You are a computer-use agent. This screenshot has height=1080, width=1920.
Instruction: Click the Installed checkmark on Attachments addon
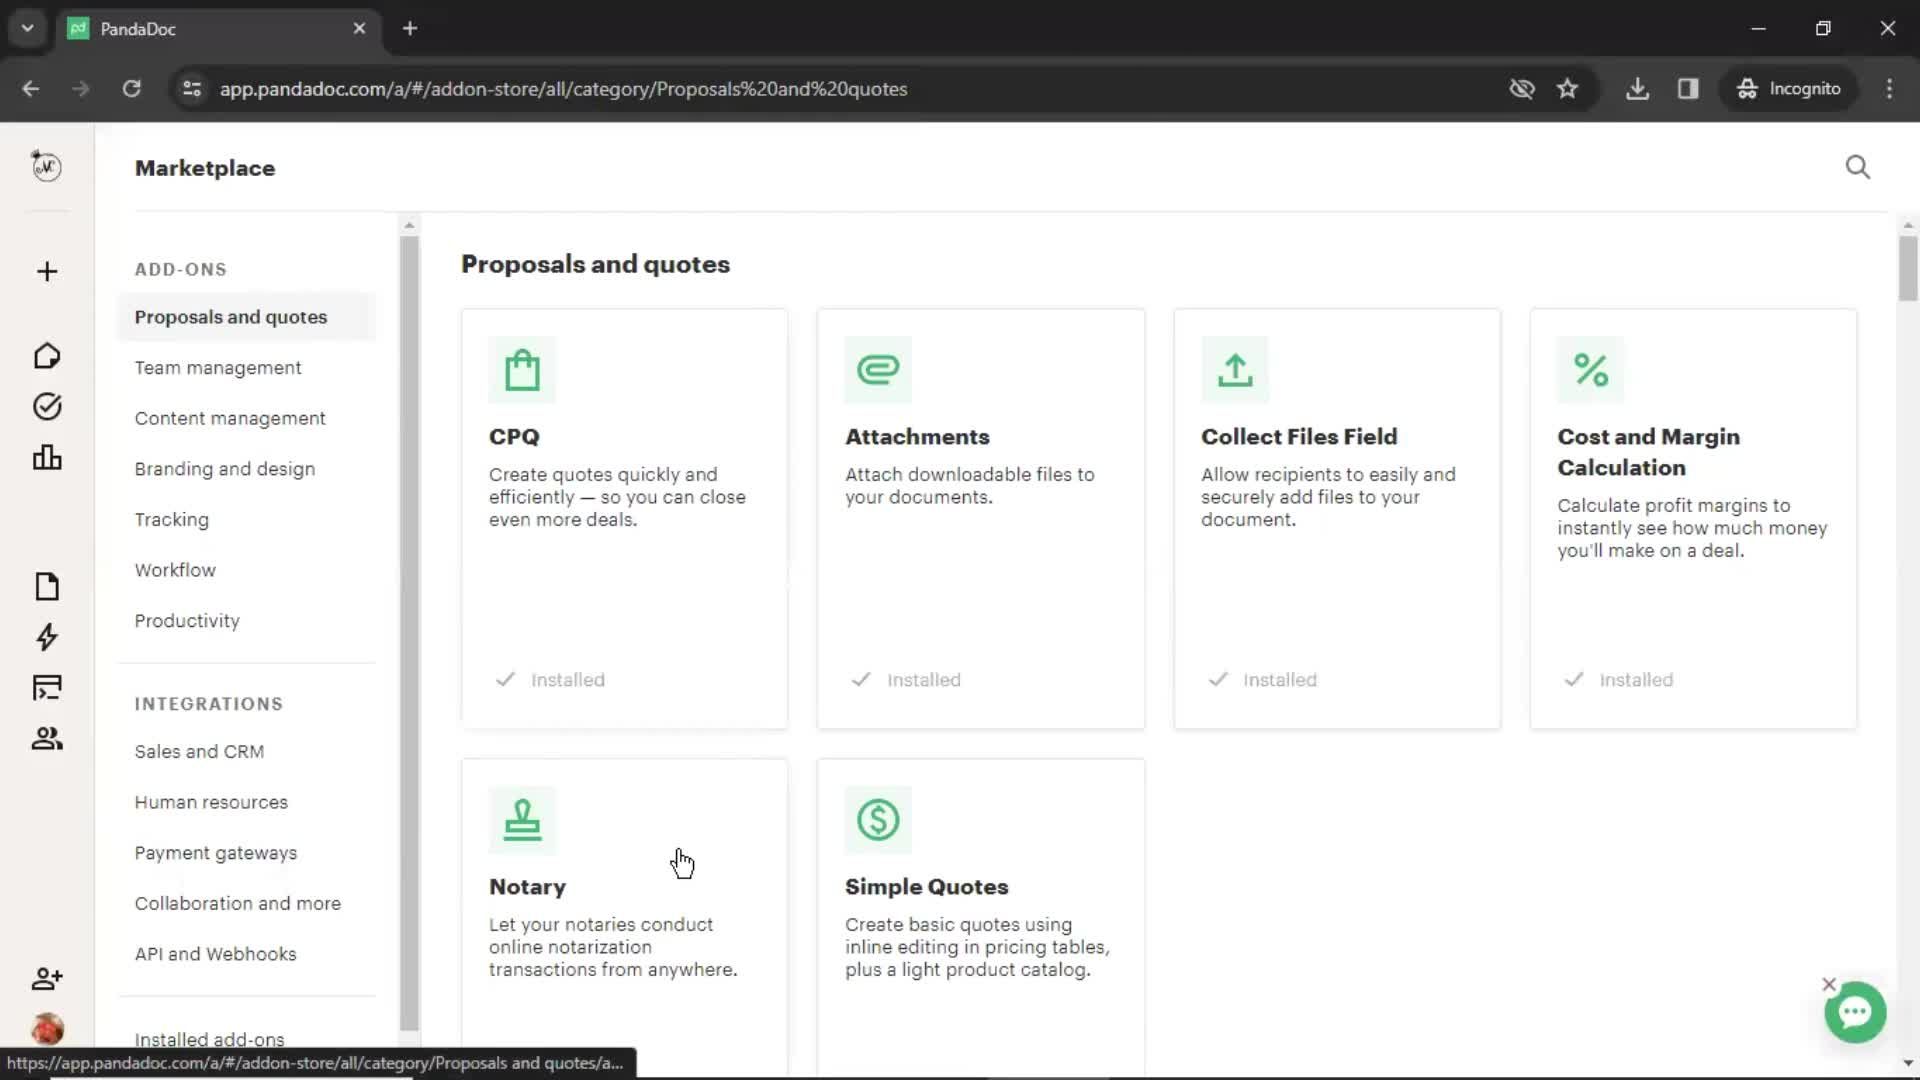coord(862,679)
